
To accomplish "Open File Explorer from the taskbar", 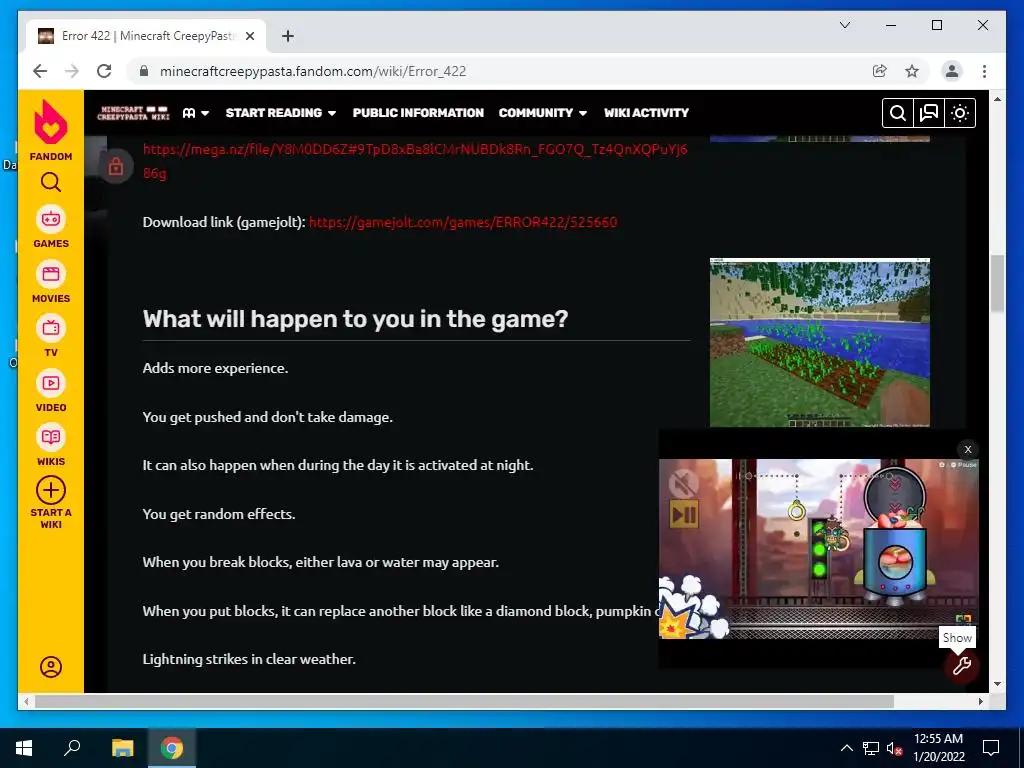I will [122, 748].
